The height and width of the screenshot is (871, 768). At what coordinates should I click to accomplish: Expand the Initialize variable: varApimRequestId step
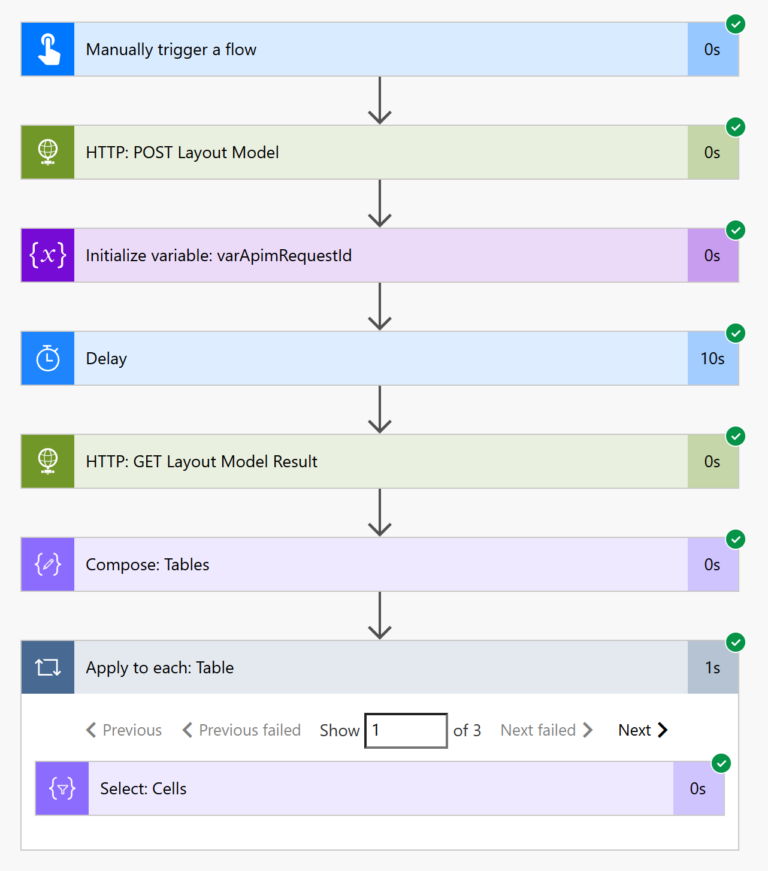point(380,255)
